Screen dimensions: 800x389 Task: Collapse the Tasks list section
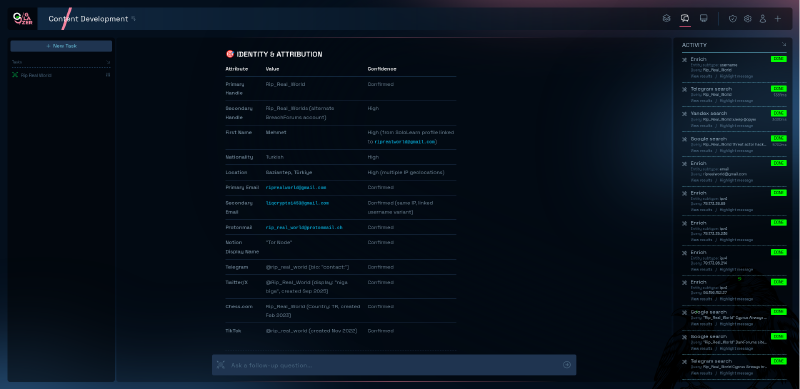pyautogui.click(x=108, y=62)
